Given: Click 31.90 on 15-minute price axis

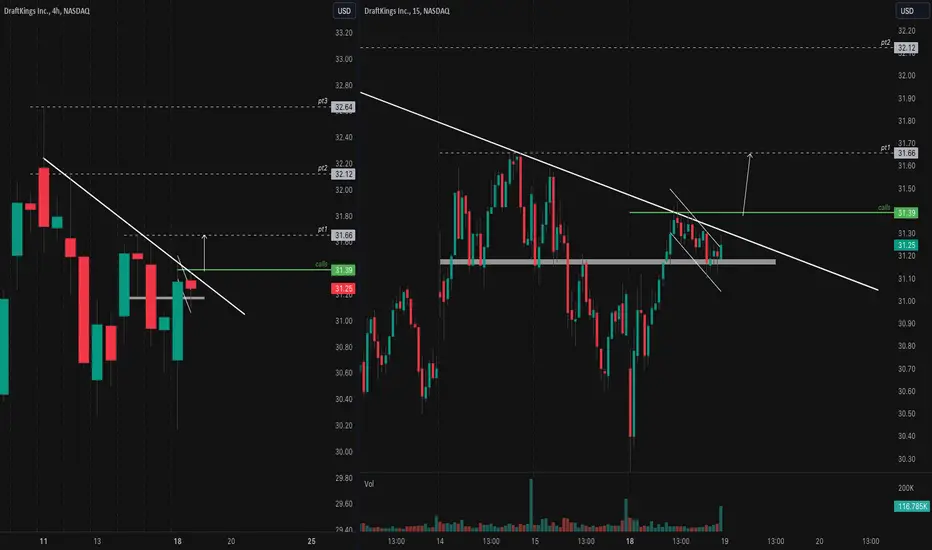Looking at the screenshot, I should [906, 98].
